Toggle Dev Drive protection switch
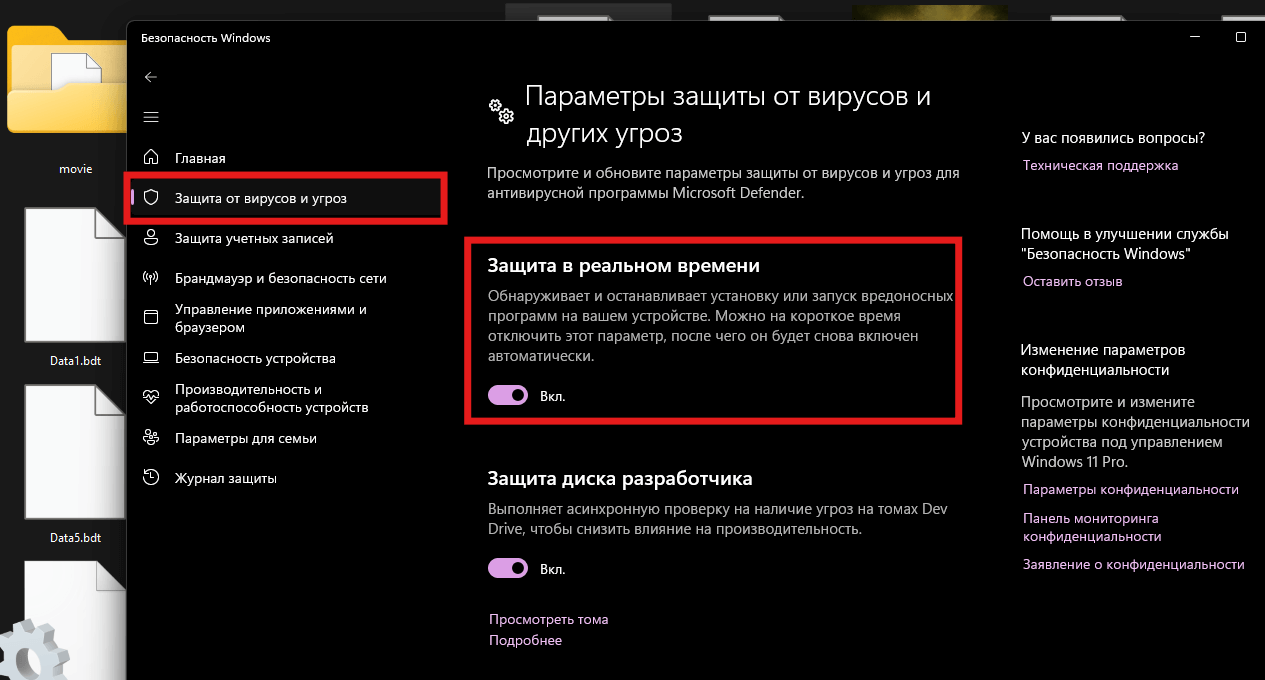 coord(508,569)
